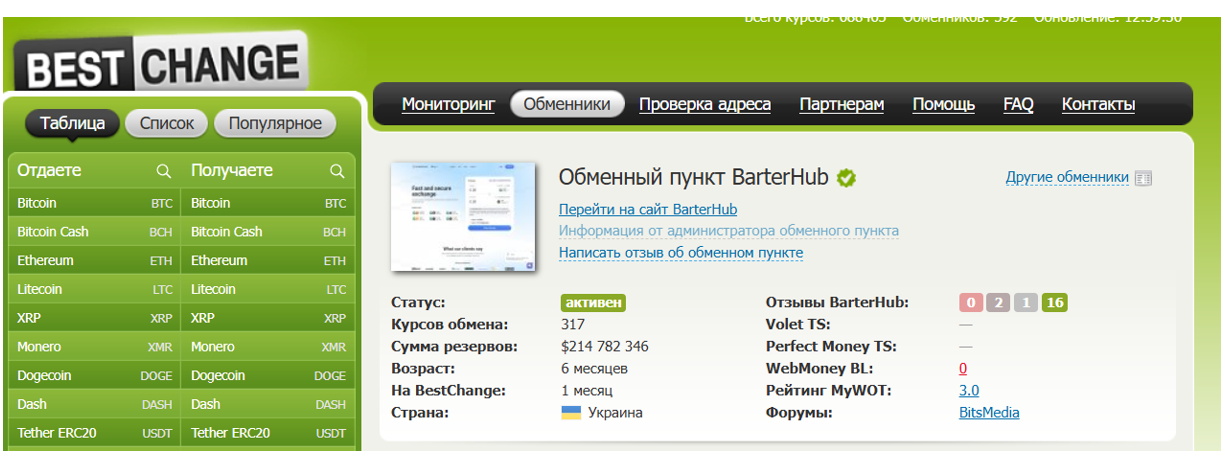Click the exchange rates count 317

tap(573, 325)
